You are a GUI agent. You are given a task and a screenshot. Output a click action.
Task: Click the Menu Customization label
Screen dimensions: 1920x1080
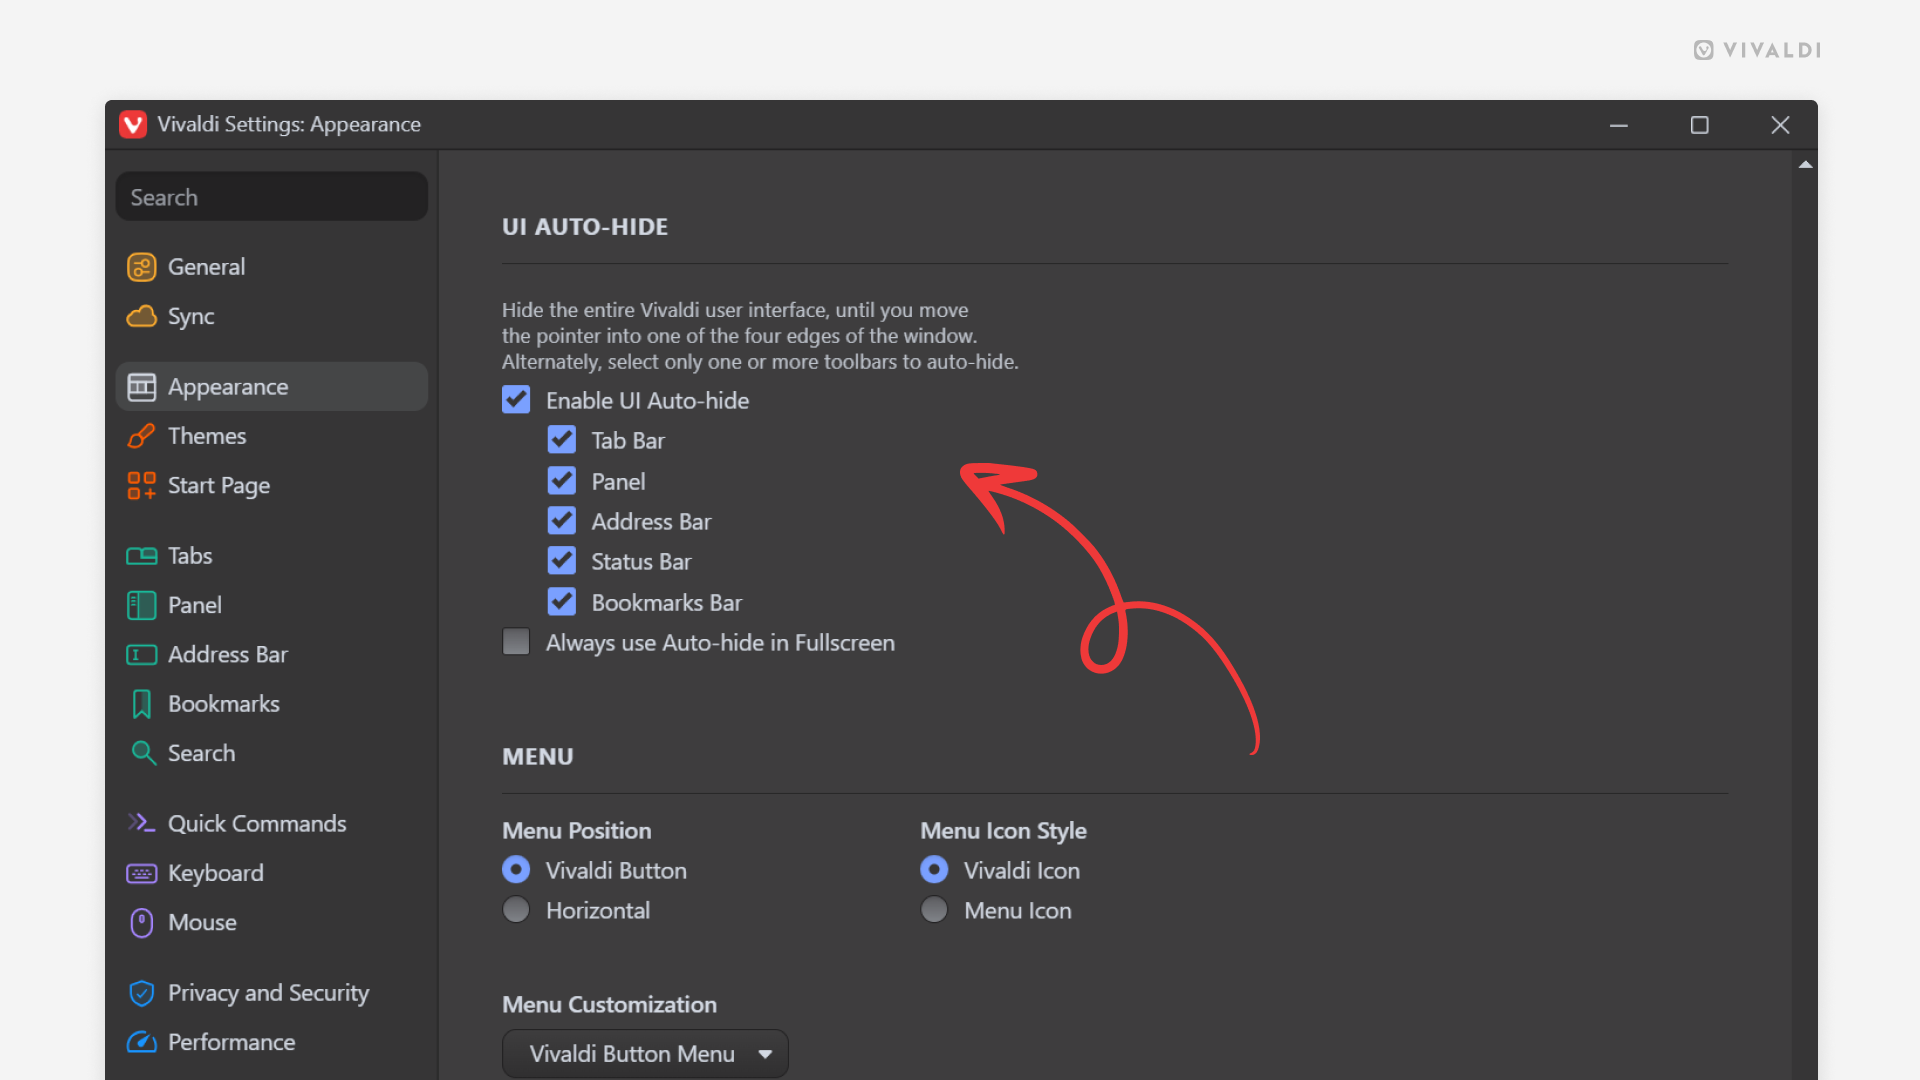(x=609, y=1004)
